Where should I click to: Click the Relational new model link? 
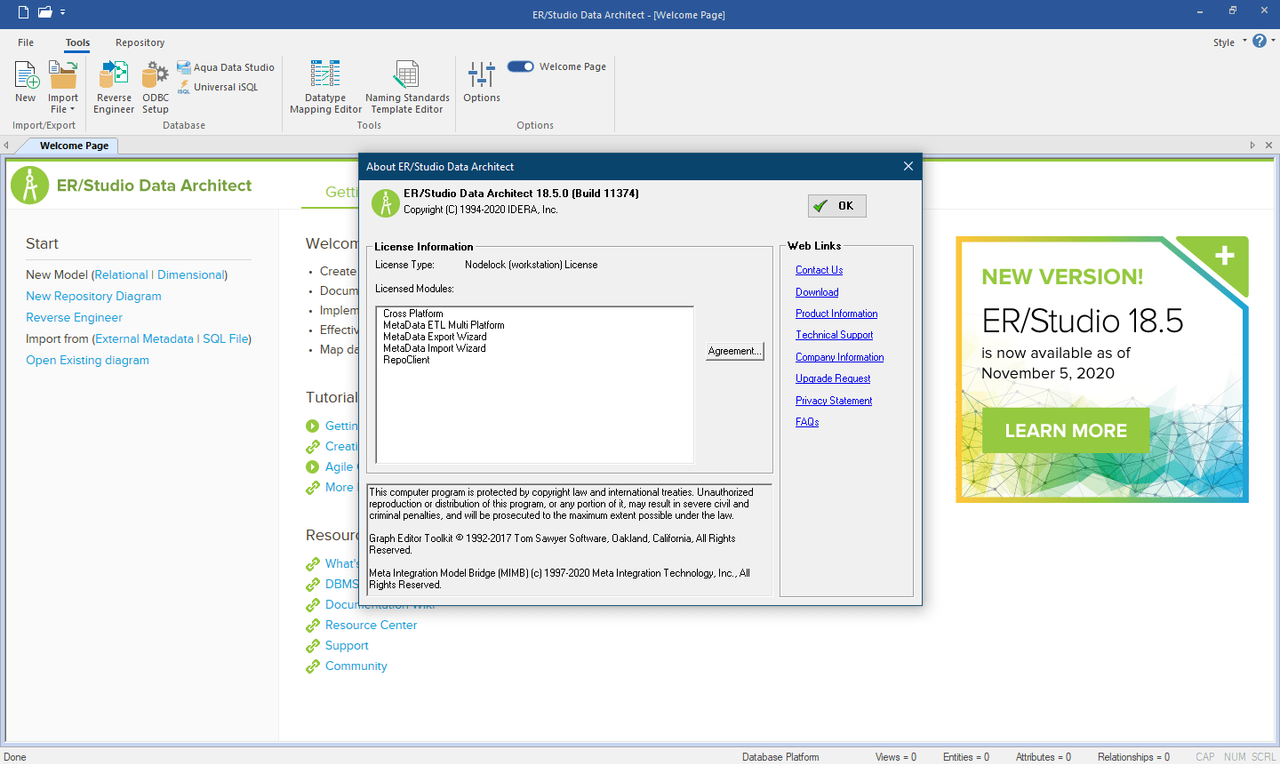(x=120, y=275)
